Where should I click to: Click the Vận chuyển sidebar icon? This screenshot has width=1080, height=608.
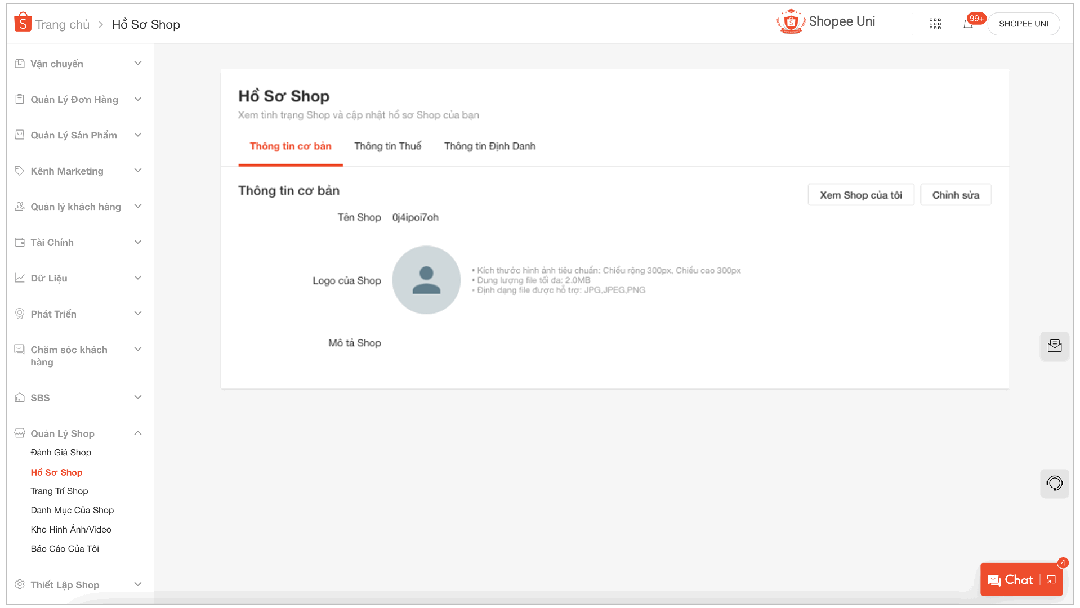tap(20, 64)
